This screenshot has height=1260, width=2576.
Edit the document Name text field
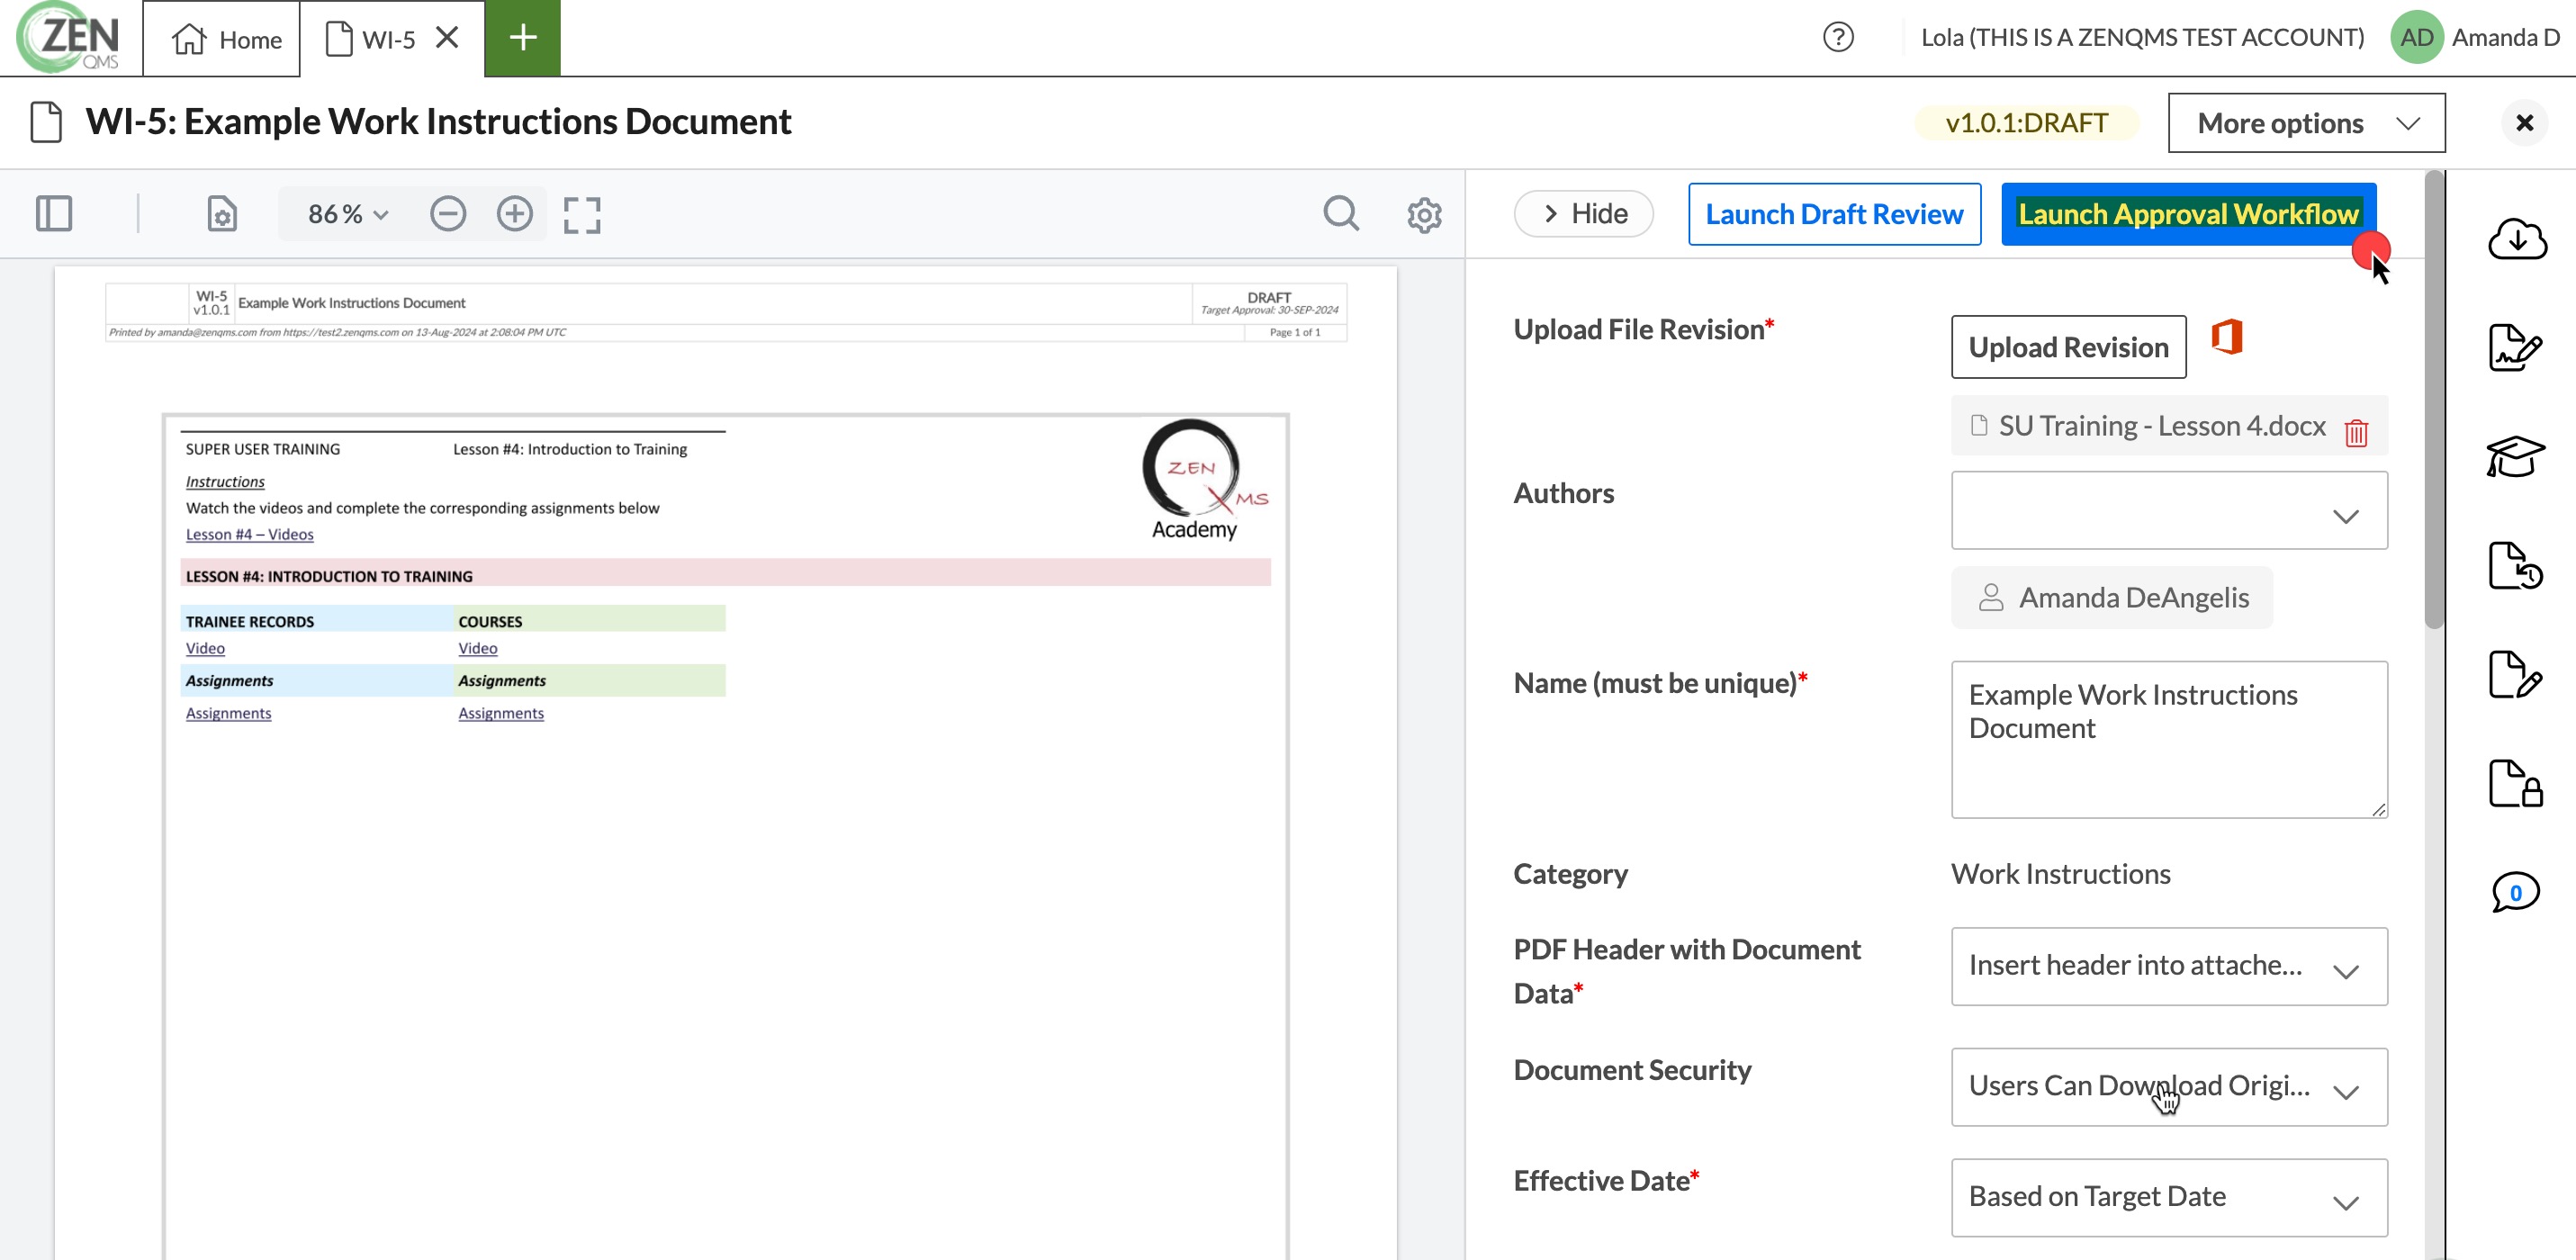pyautogui.click(x=2169, y=739)
